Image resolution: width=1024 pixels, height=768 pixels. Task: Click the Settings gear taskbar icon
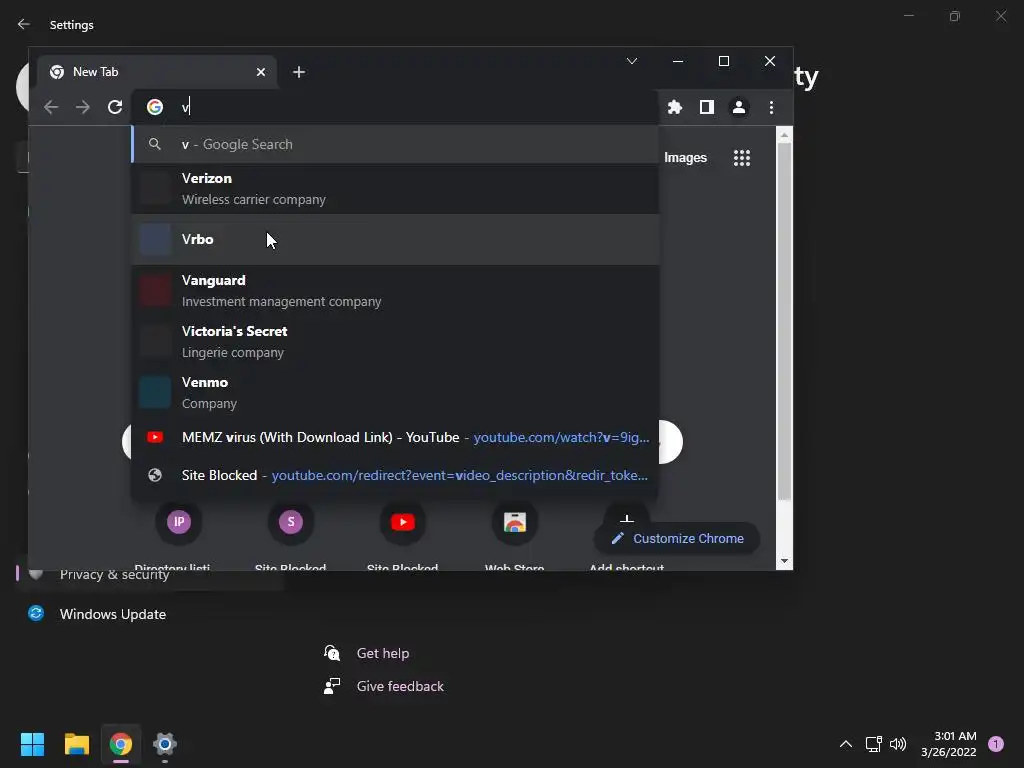pos(165,744)
